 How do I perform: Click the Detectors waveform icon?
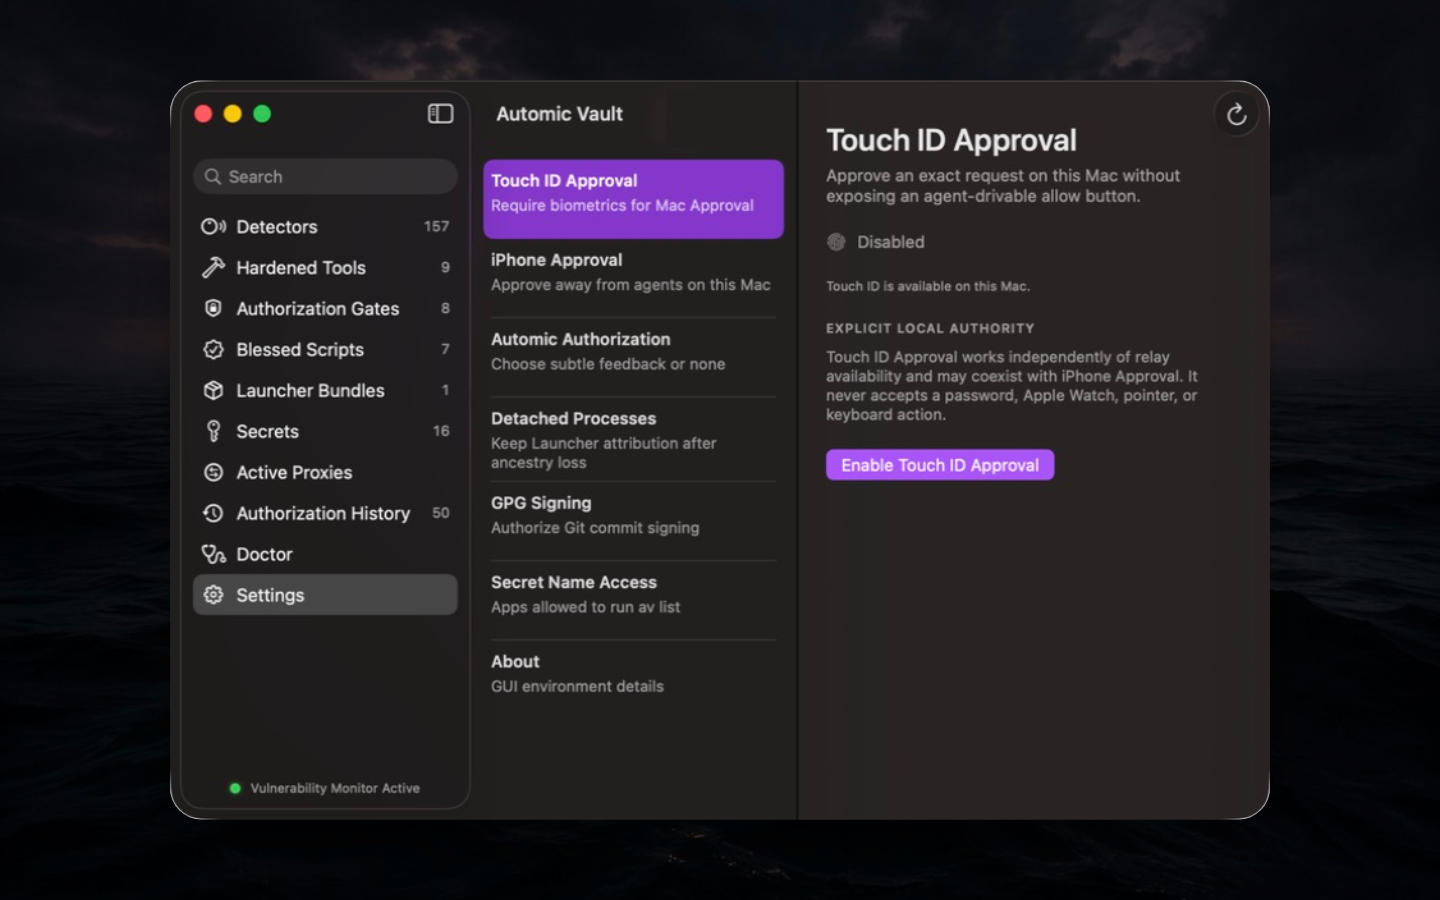pos(213,227)
